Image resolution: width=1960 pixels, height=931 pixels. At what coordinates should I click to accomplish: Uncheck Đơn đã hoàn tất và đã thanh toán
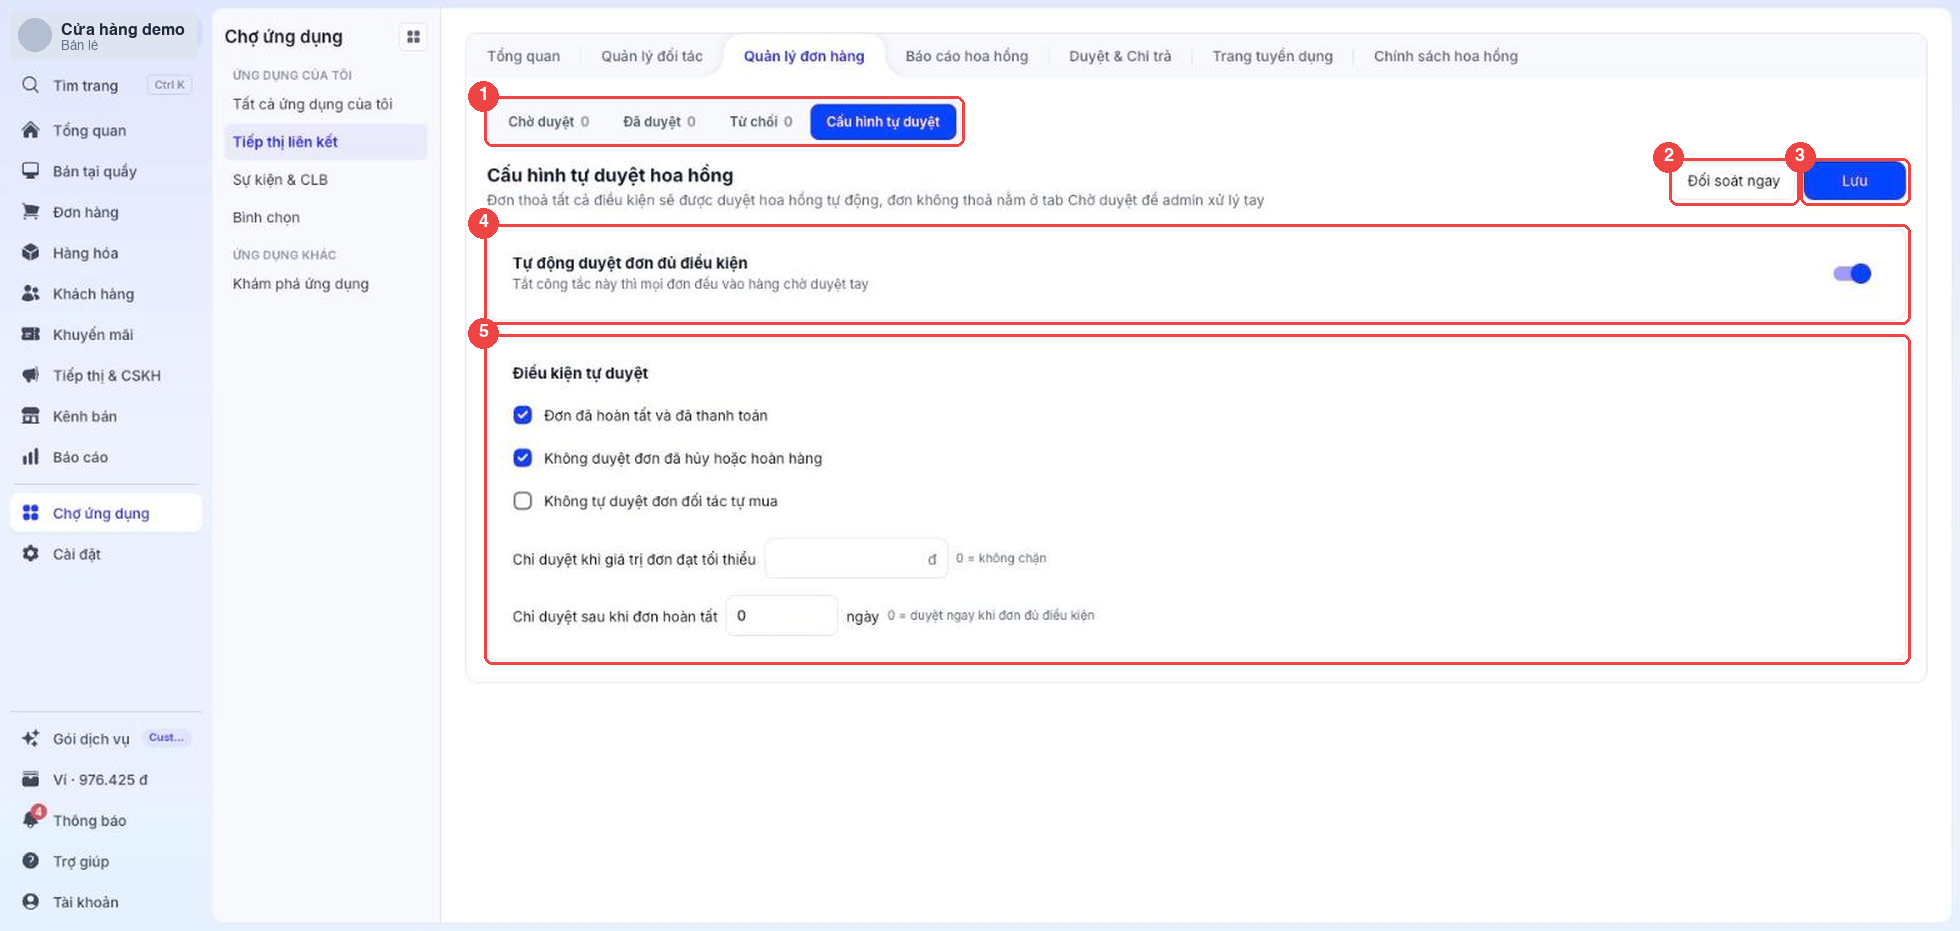pos(523,415)
